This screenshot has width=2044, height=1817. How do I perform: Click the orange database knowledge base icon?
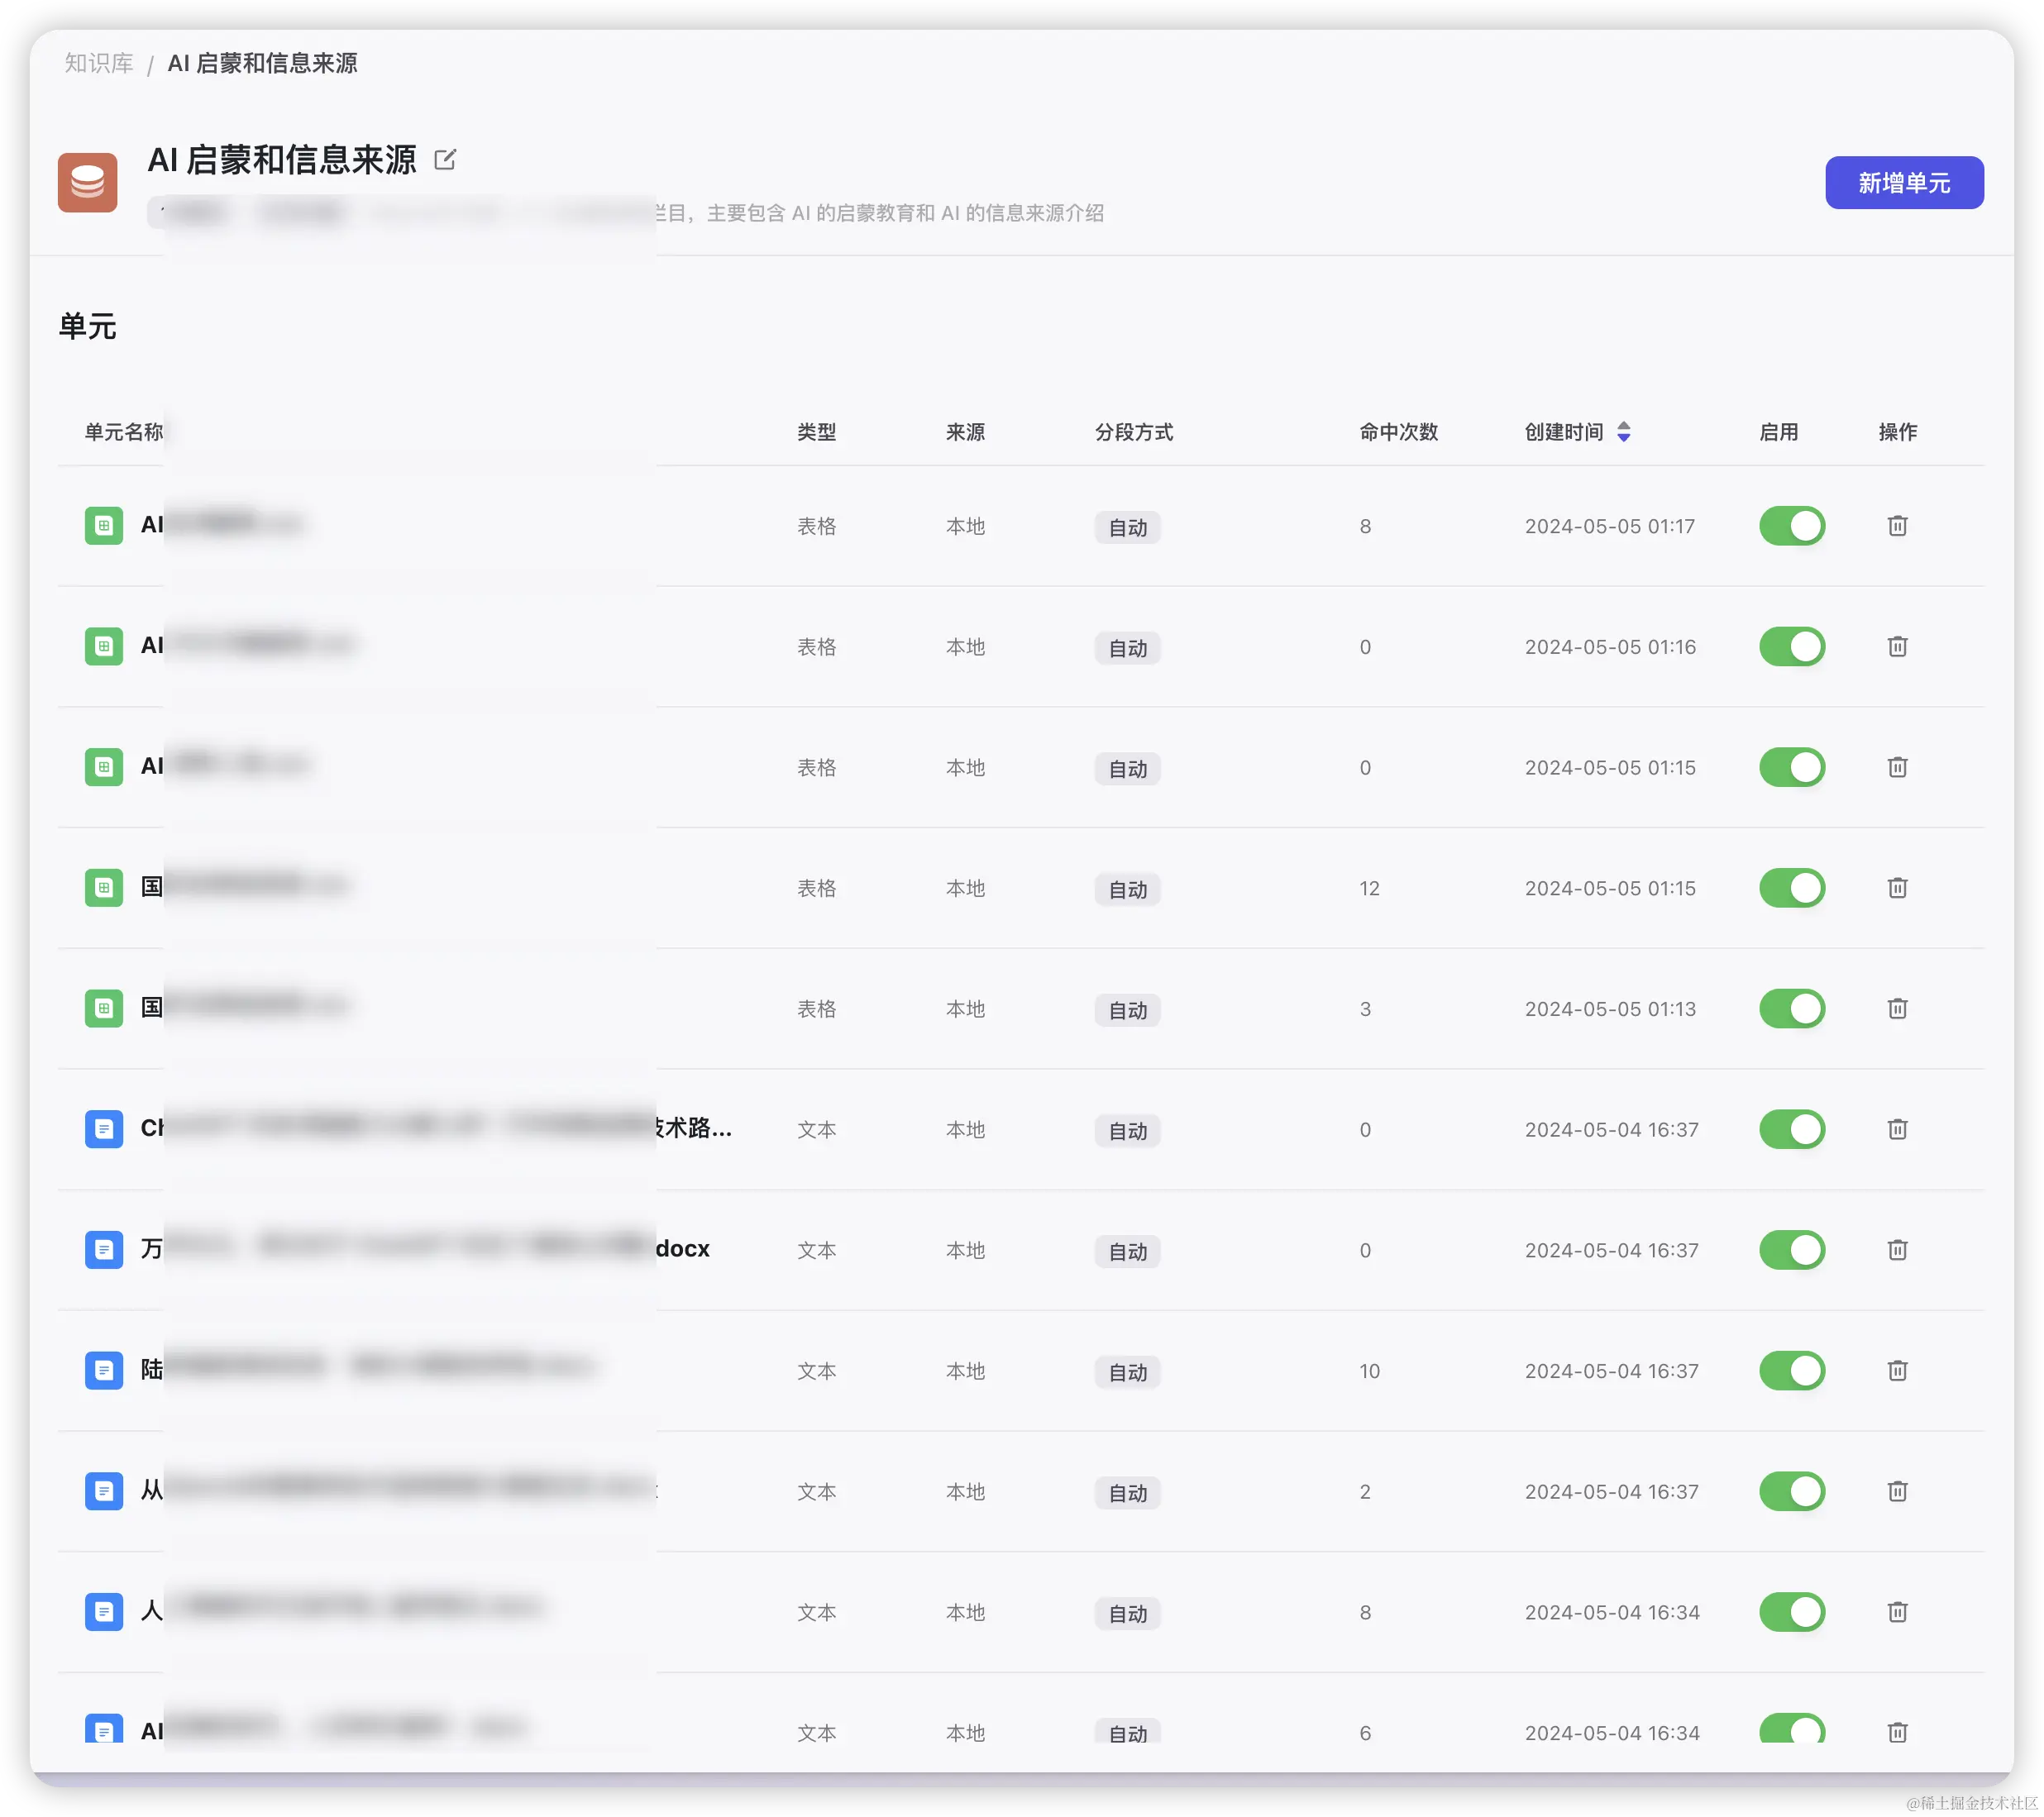(x=88, y=182)
